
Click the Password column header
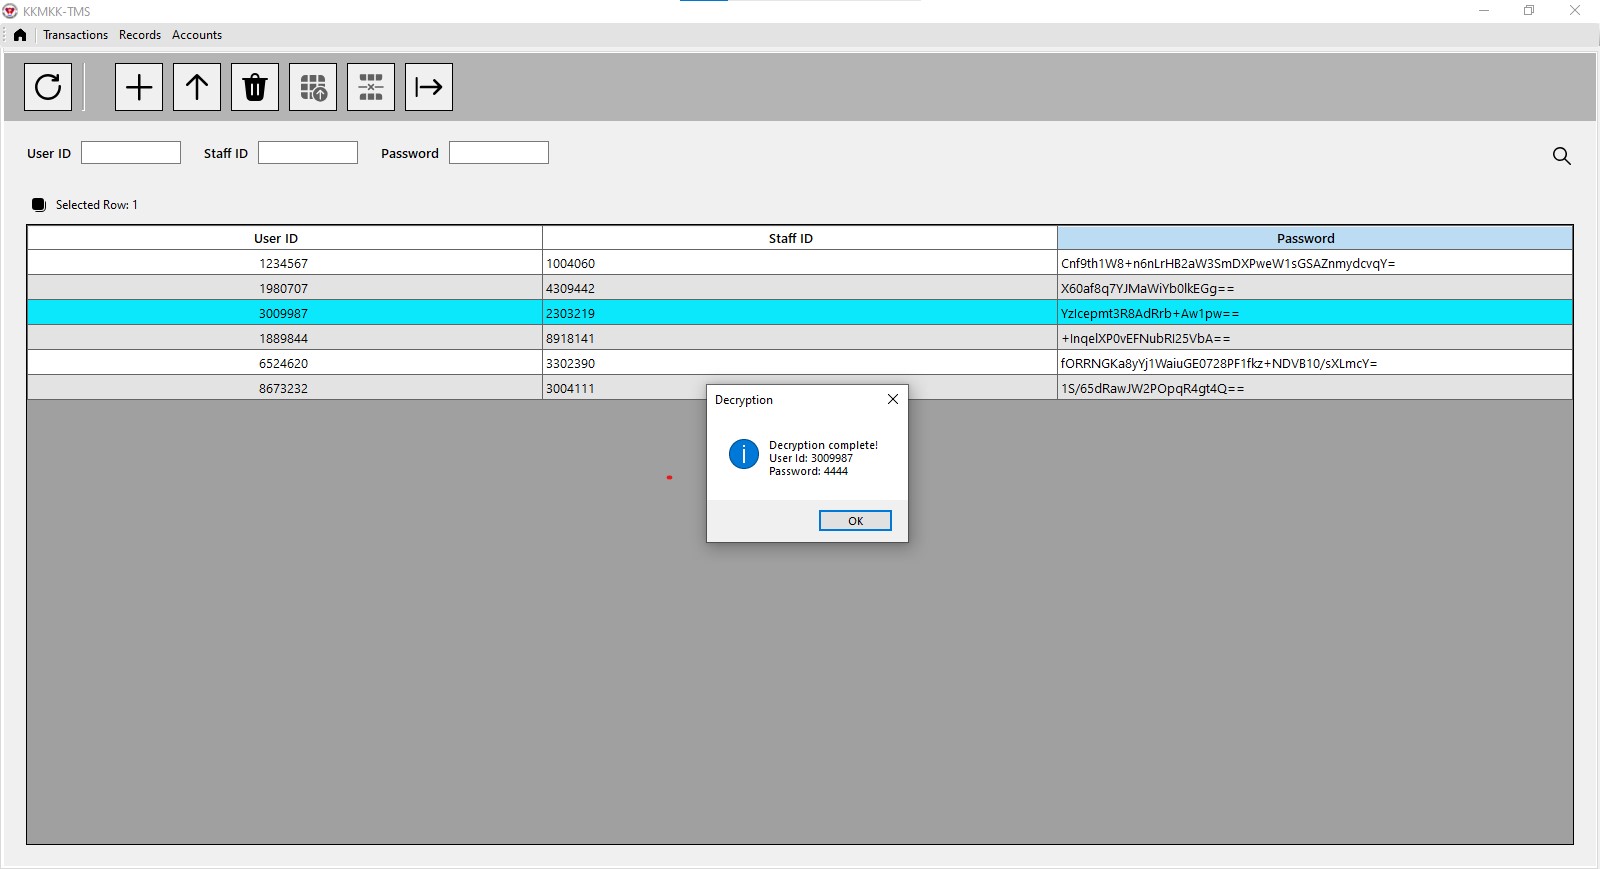(1315, 238)
